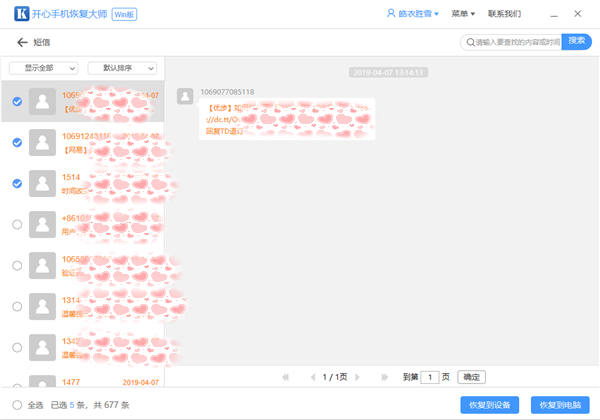The width and height of the screenshot is (600, 420).
Task: Click the back arrow next to 短信
Action: (21, 43)
